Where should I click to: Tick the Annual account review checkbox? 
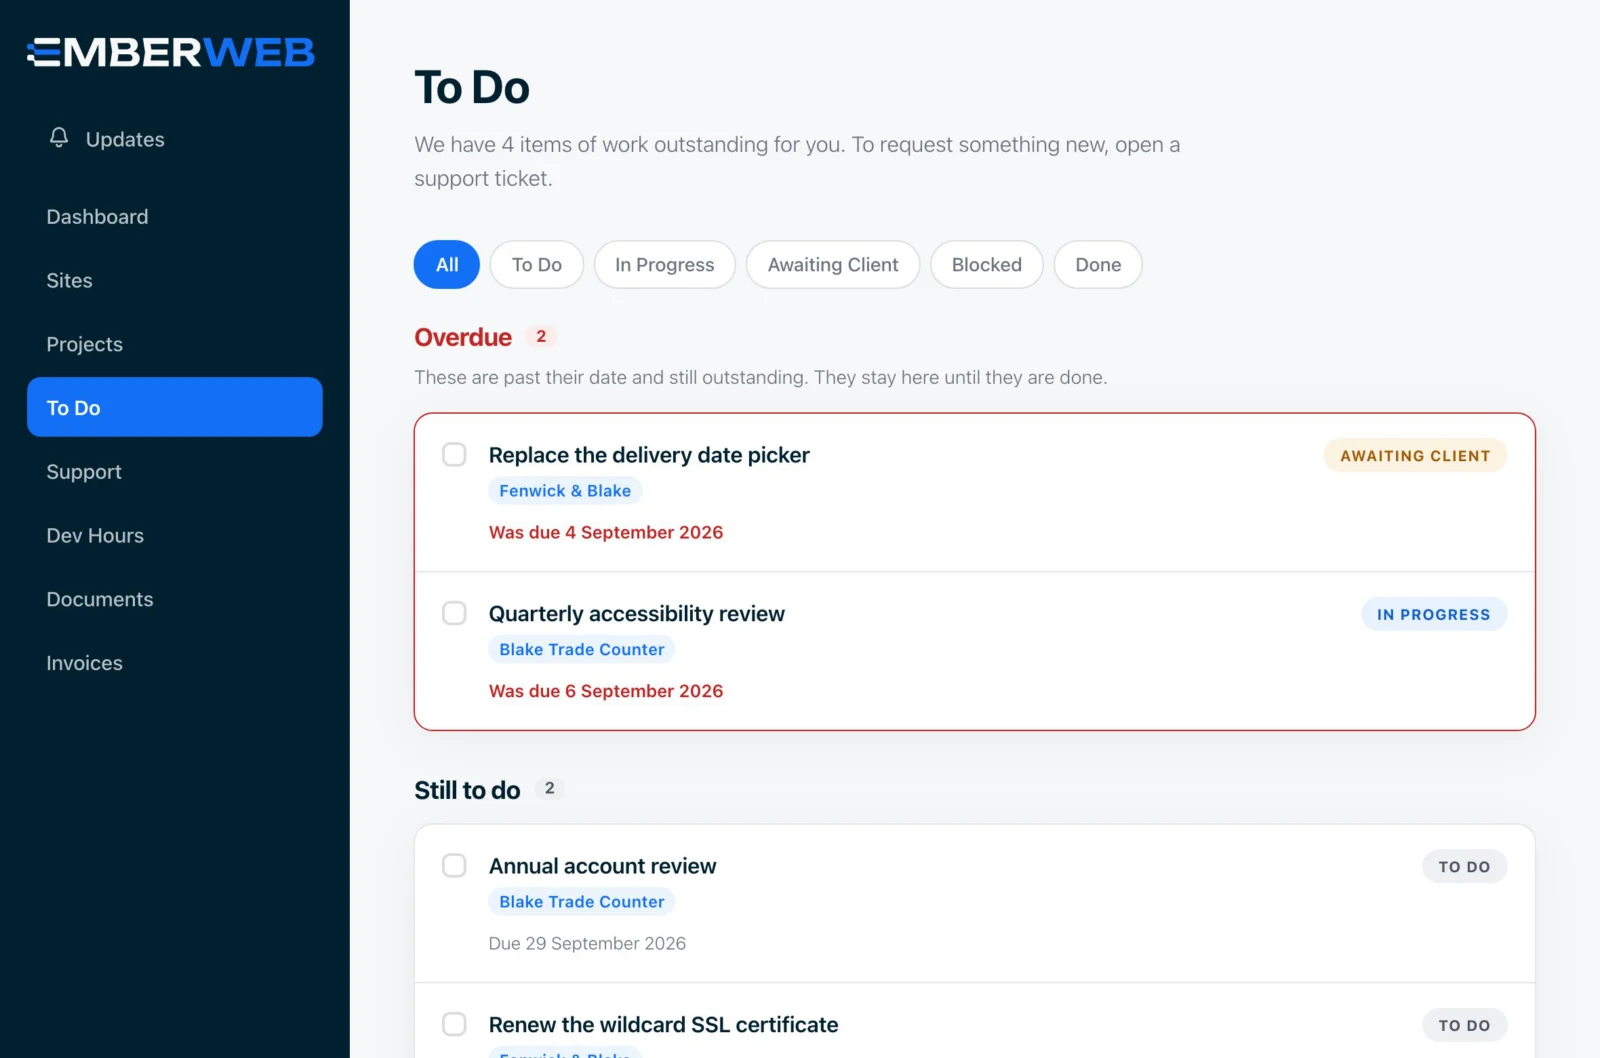tap(454, 865)
